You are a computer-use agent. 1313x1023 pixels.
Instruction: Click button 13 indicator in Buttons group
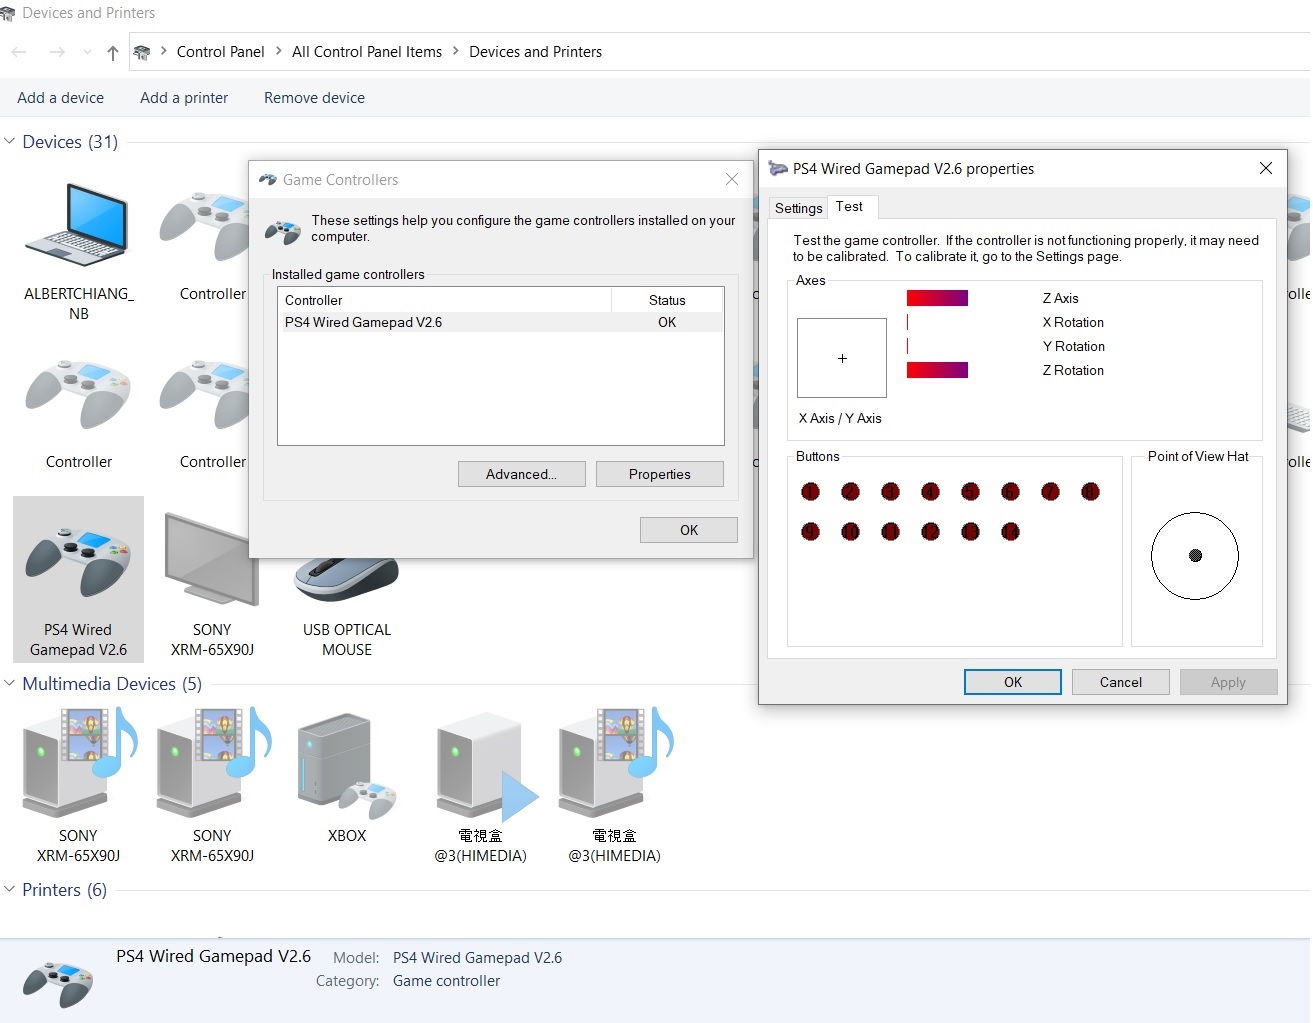pyautogui.click(x=970, y=531)
